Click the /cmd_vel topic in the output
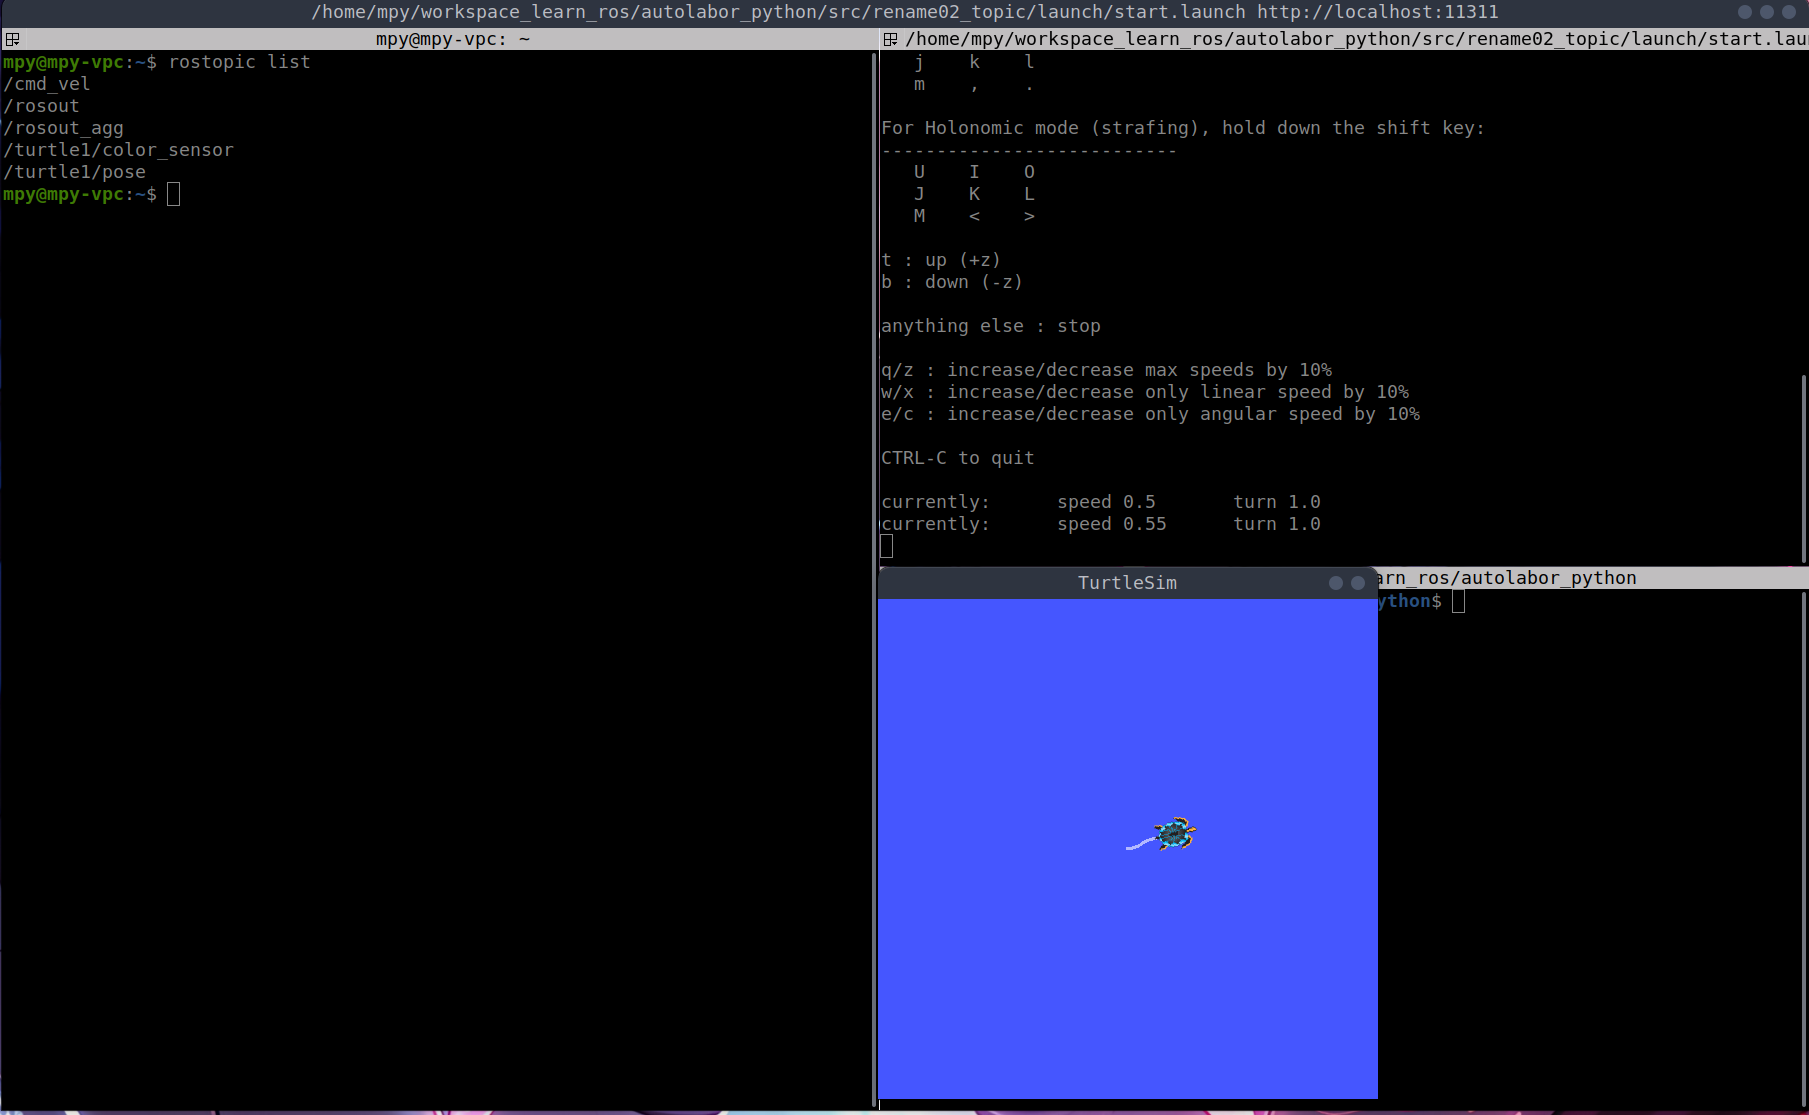 (47, 84)
